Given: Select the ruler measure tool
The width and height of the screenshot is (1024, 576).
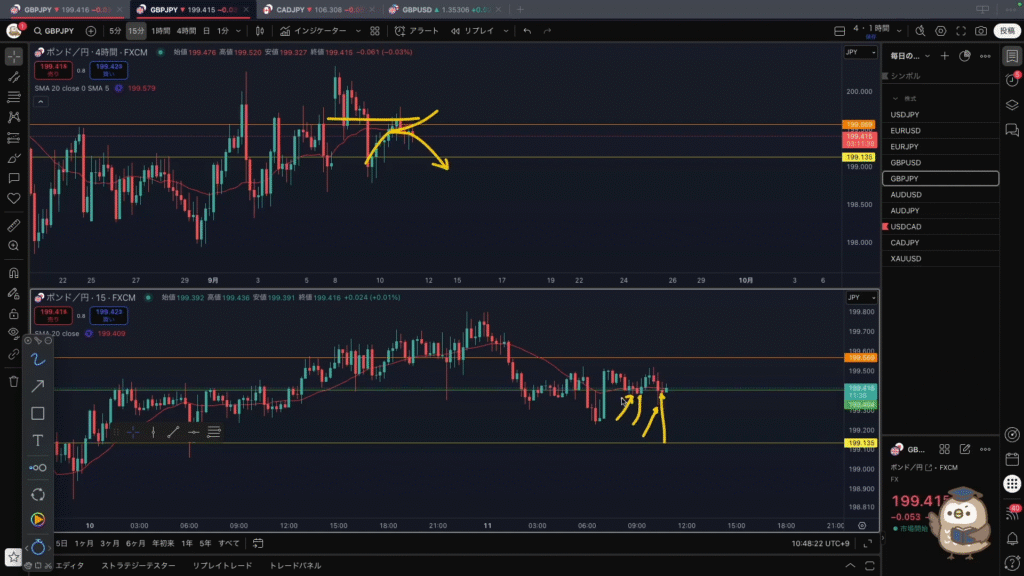Looking at the screenshot, I should (14, 226).
